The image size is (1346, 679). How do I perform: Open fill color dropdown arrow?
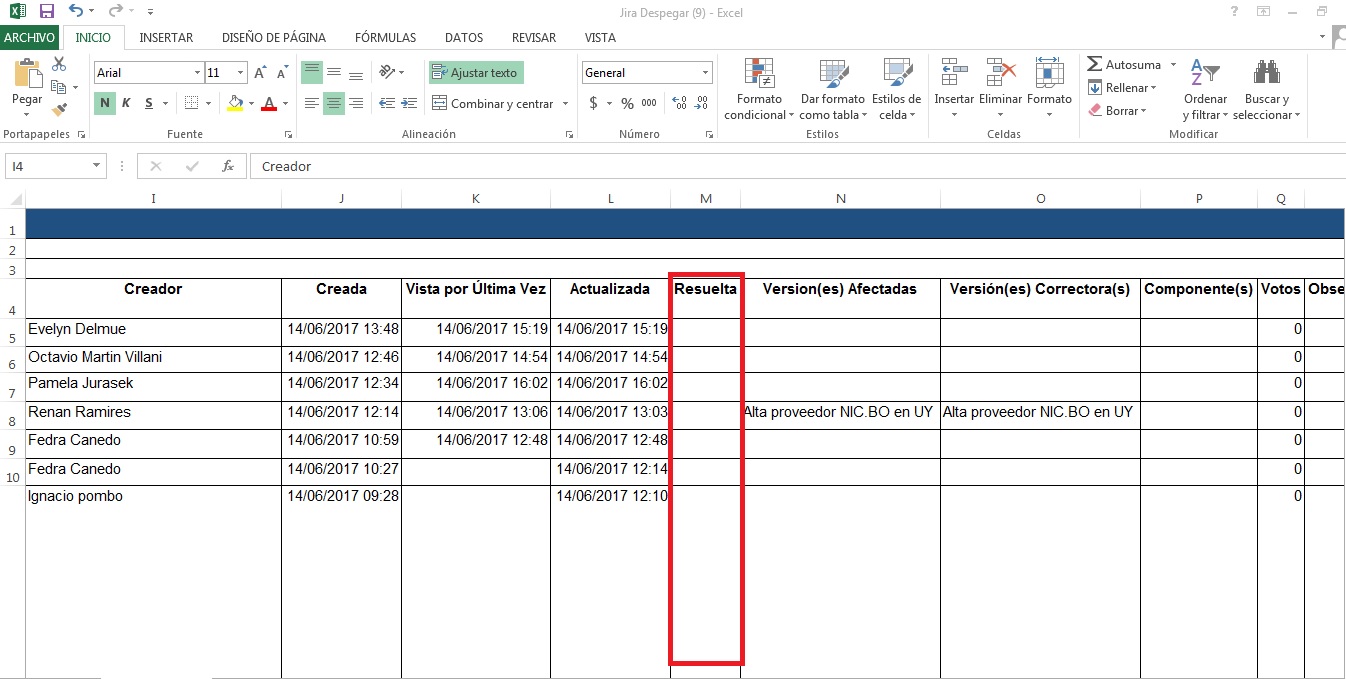click(251, 104)
